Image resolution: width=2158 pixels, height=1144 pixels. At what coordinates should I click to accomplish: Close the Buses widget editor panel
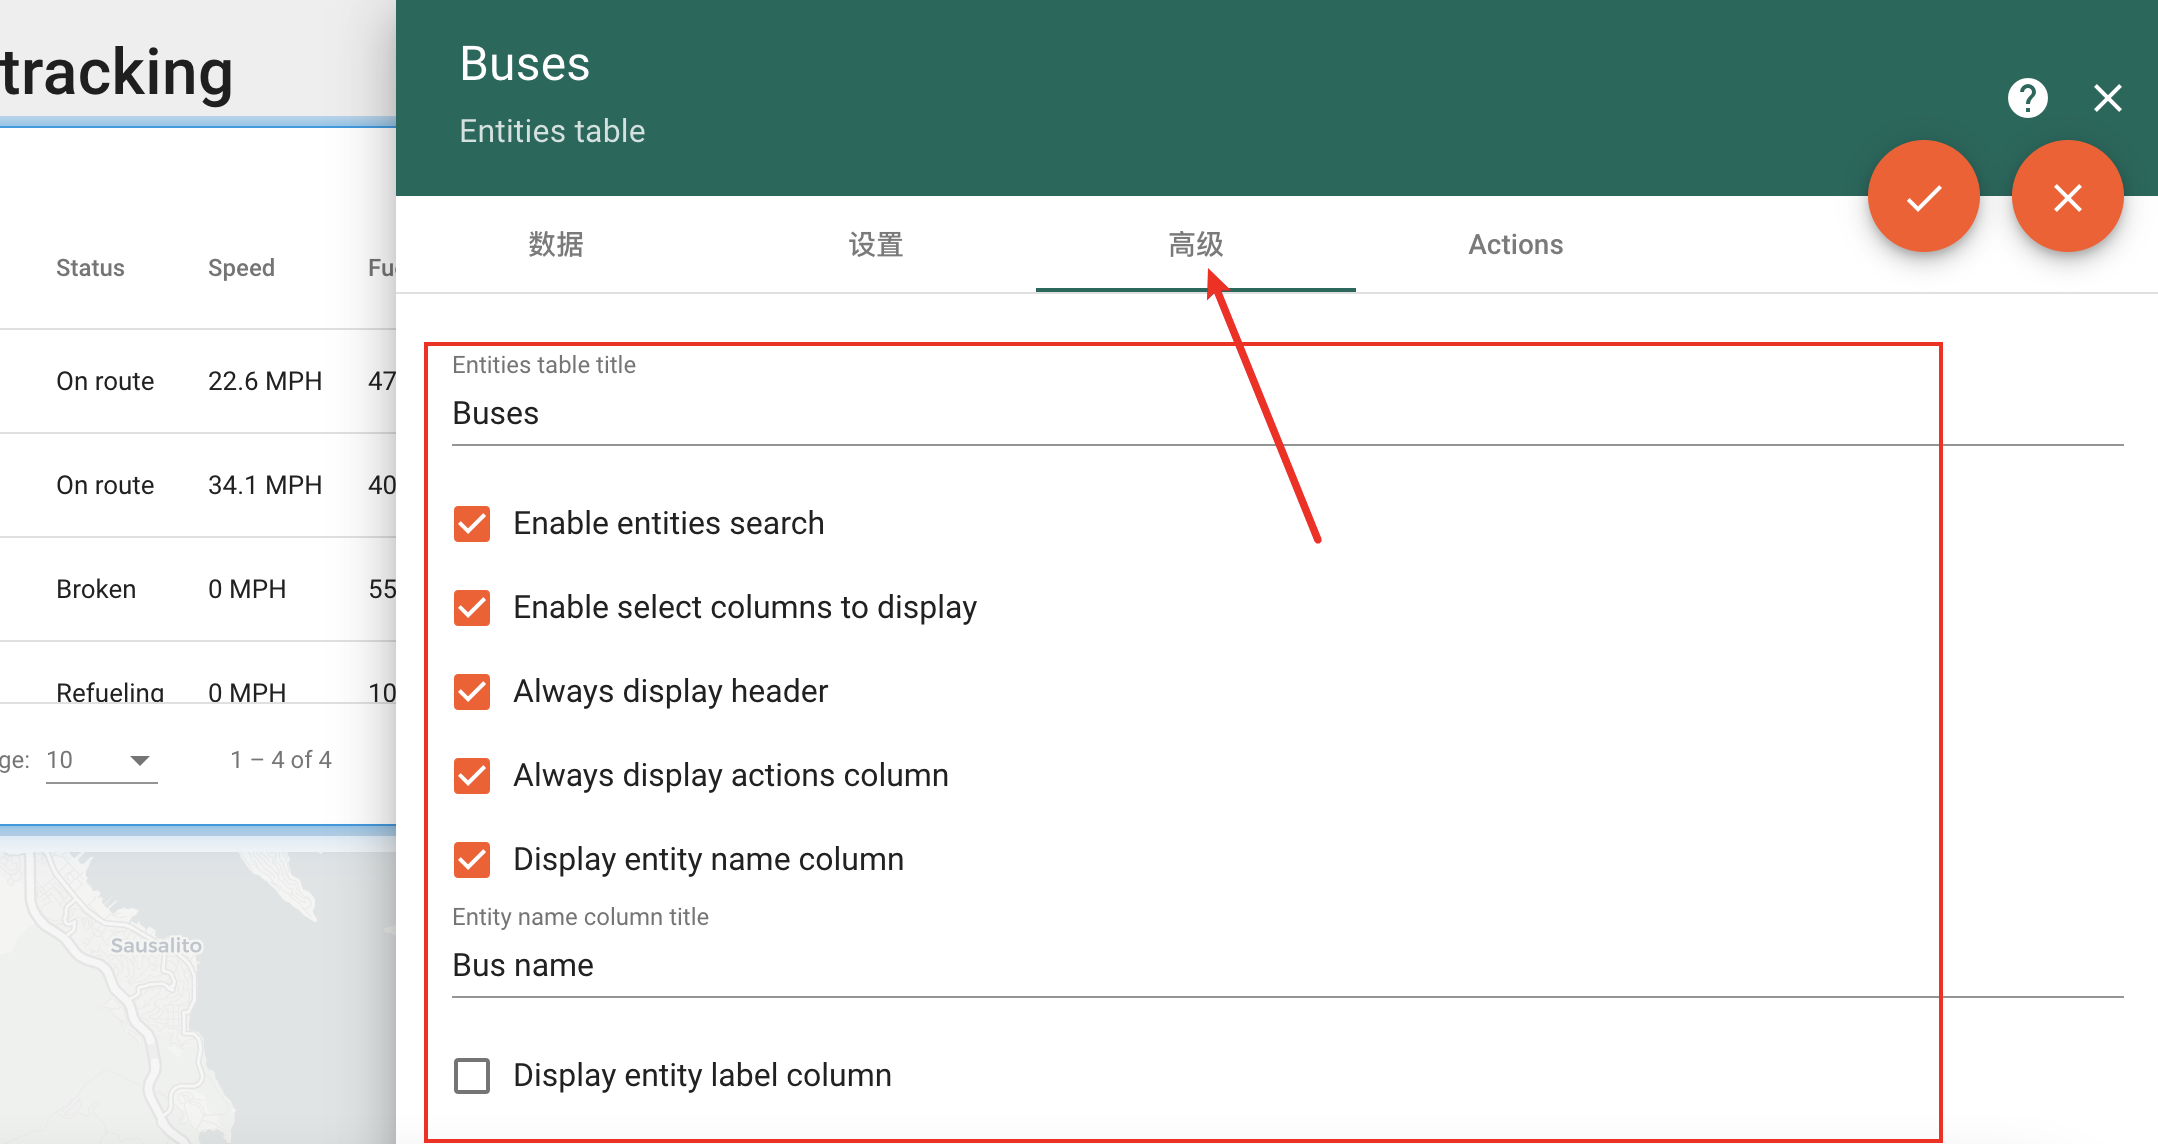pos(2107,98)
